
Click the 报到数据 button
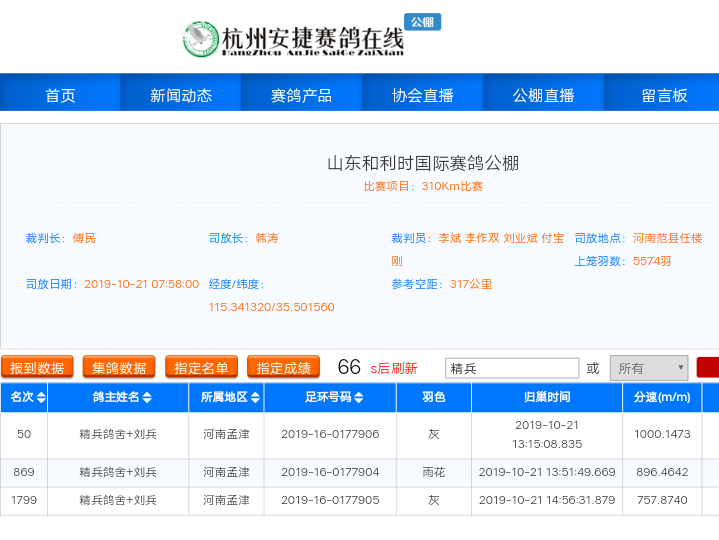coord(37,368)
